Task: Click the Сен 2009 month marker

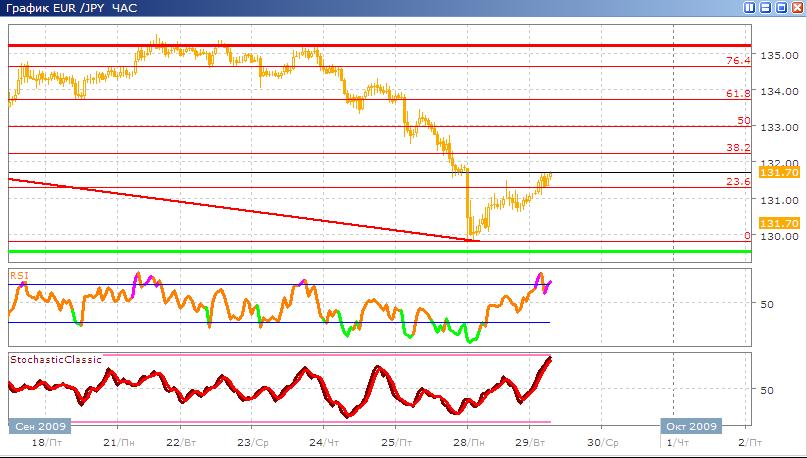Action: 40,426
